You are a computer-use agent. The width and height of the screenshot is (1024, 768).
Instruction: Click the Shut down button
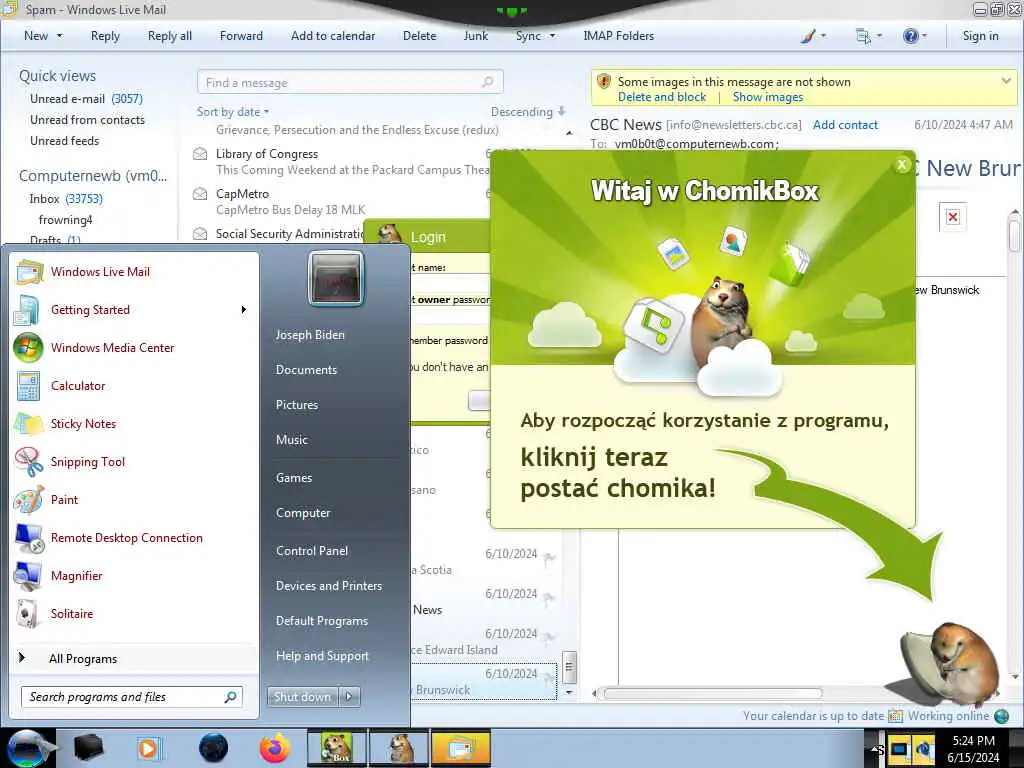pyautogui.click(x=302, y=697)
